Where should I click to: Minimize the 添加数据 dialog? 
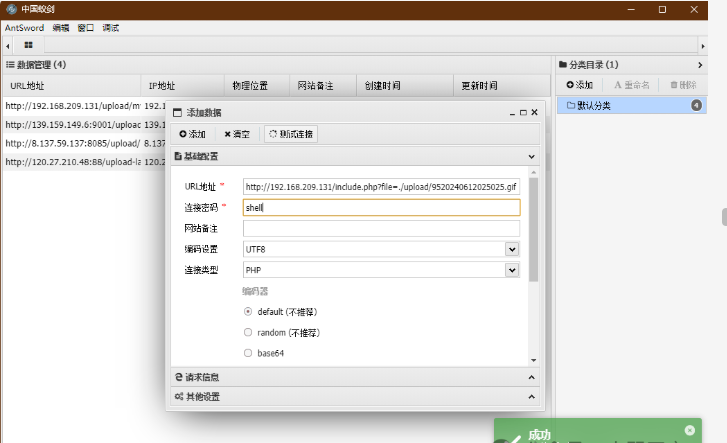pos(512,113)
